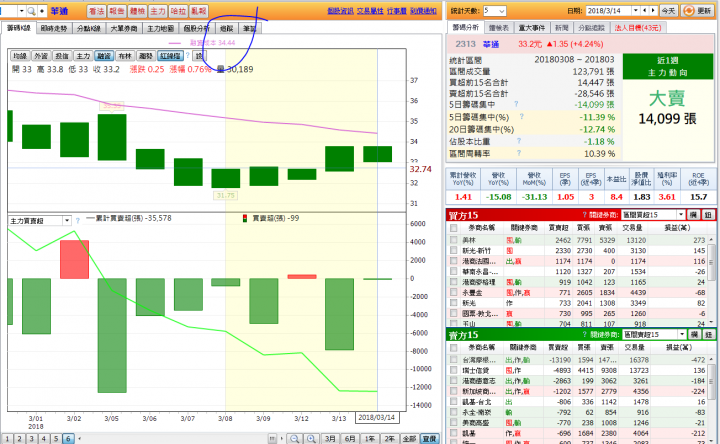Click the date field 2018/3/14
The image size is (720, 444).
point(608,10)
